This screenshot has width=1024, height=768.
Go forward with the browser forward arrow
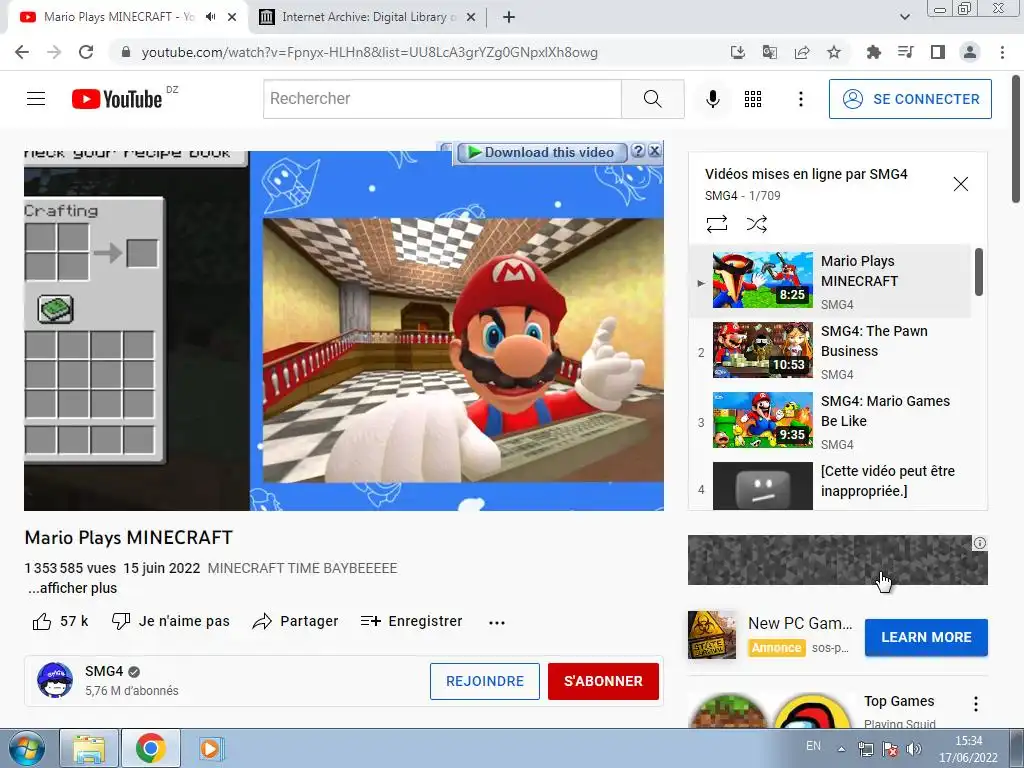[54, 52]
